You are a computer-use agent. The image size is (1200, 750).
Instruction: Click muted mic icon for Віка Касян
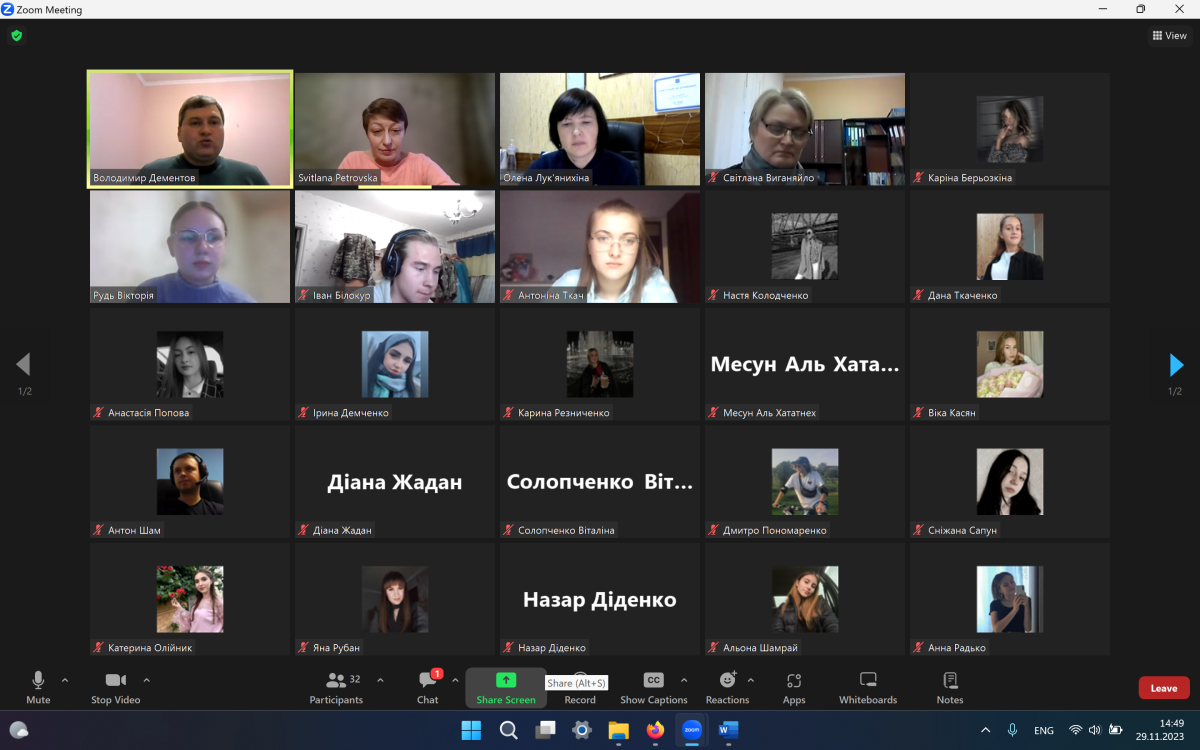click(919, 413)
